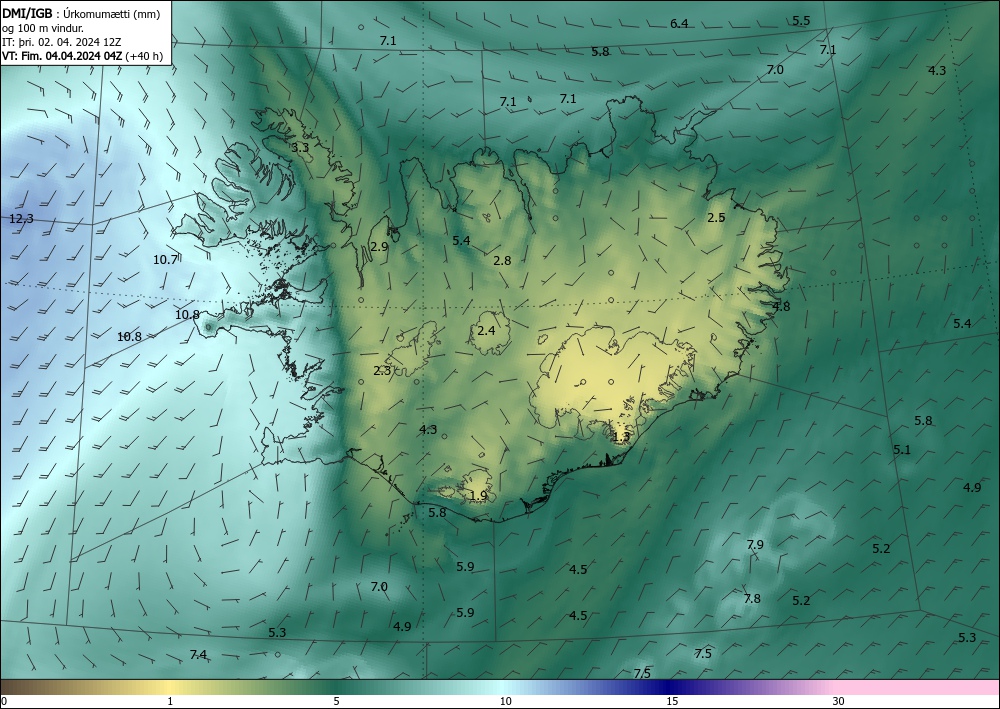Select the 7.8 value label

coord(752,599)
